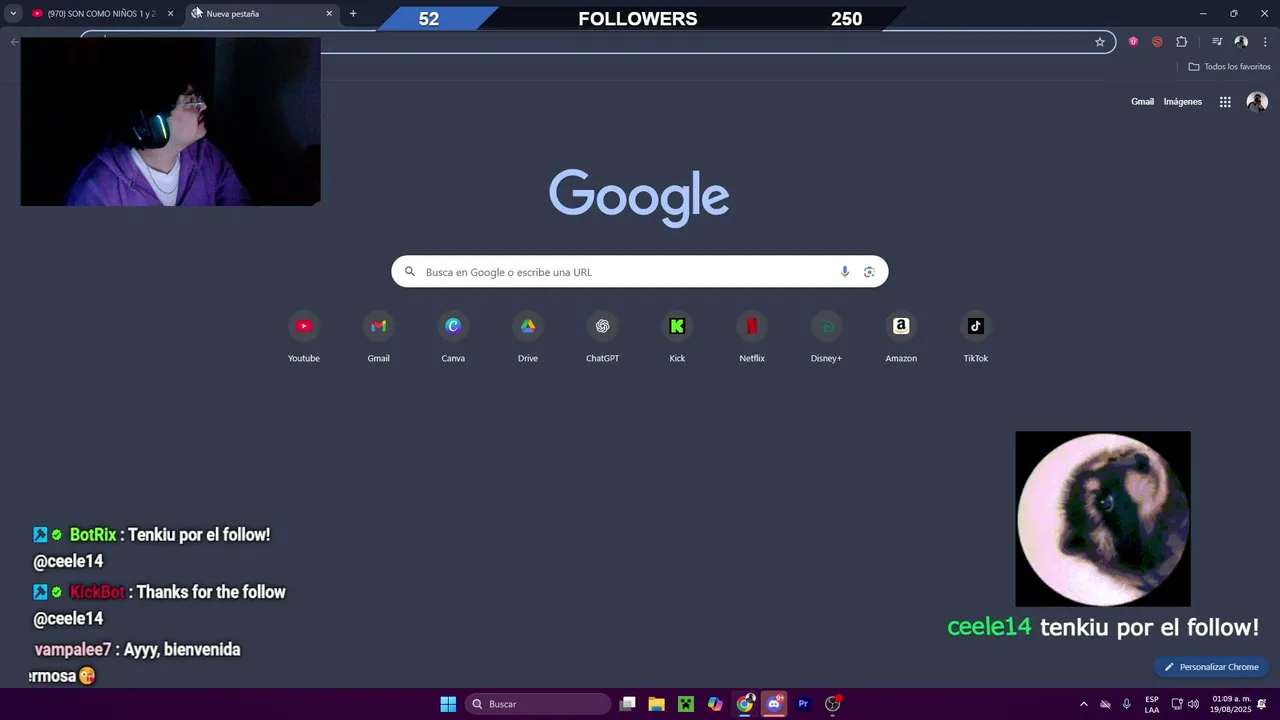Open the Youtube shortcut tile
This screenshot has height=720, width=1280.
point(304,337)
